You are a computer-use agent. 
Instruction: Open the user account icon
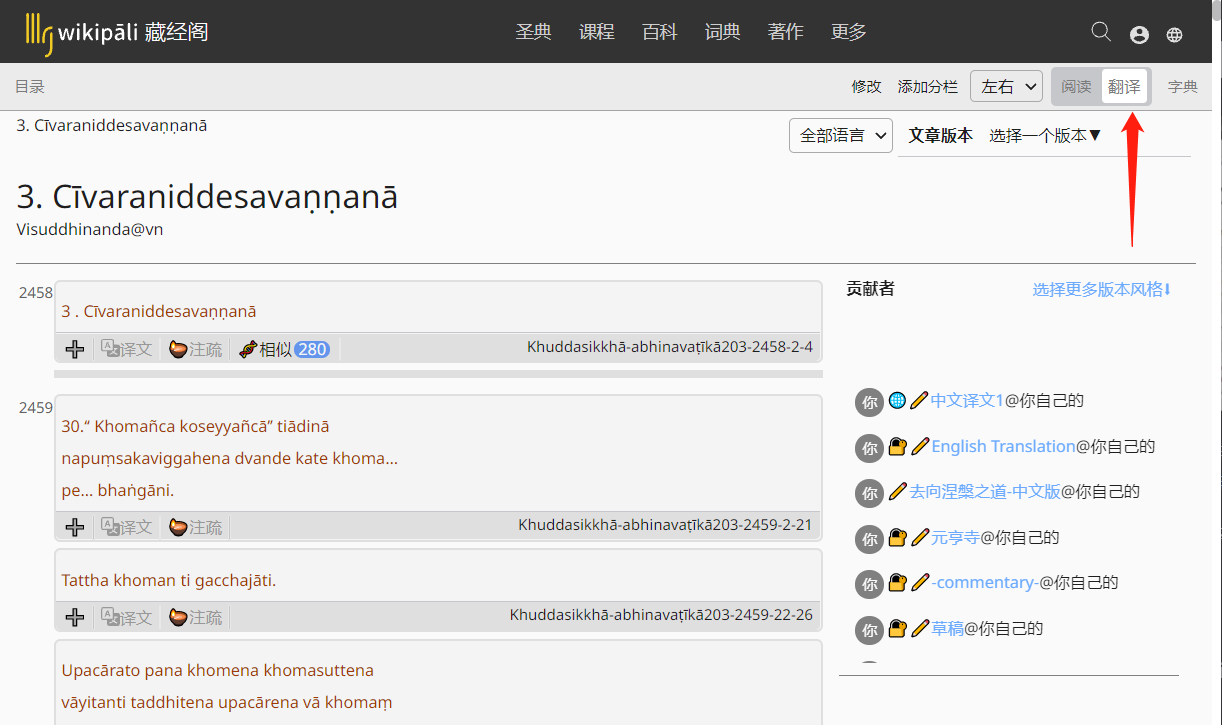[1139, 35]
